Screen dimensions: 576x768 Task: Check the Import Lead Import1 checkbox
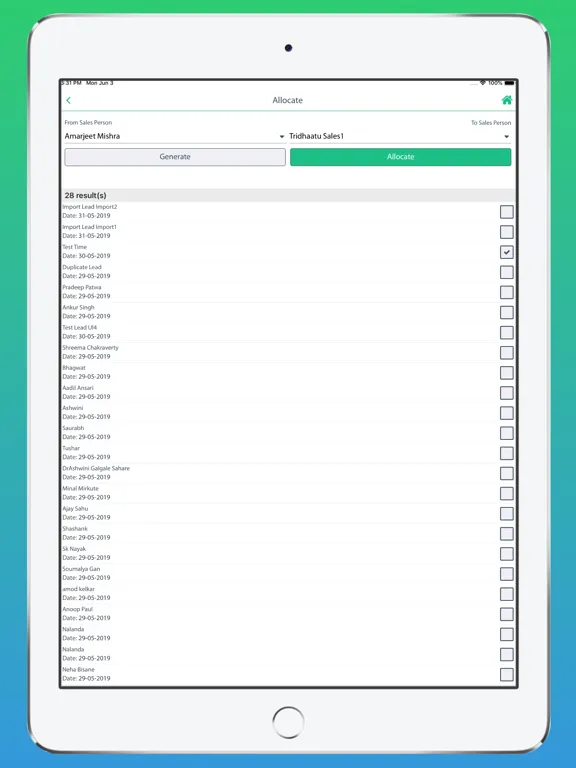506,232
